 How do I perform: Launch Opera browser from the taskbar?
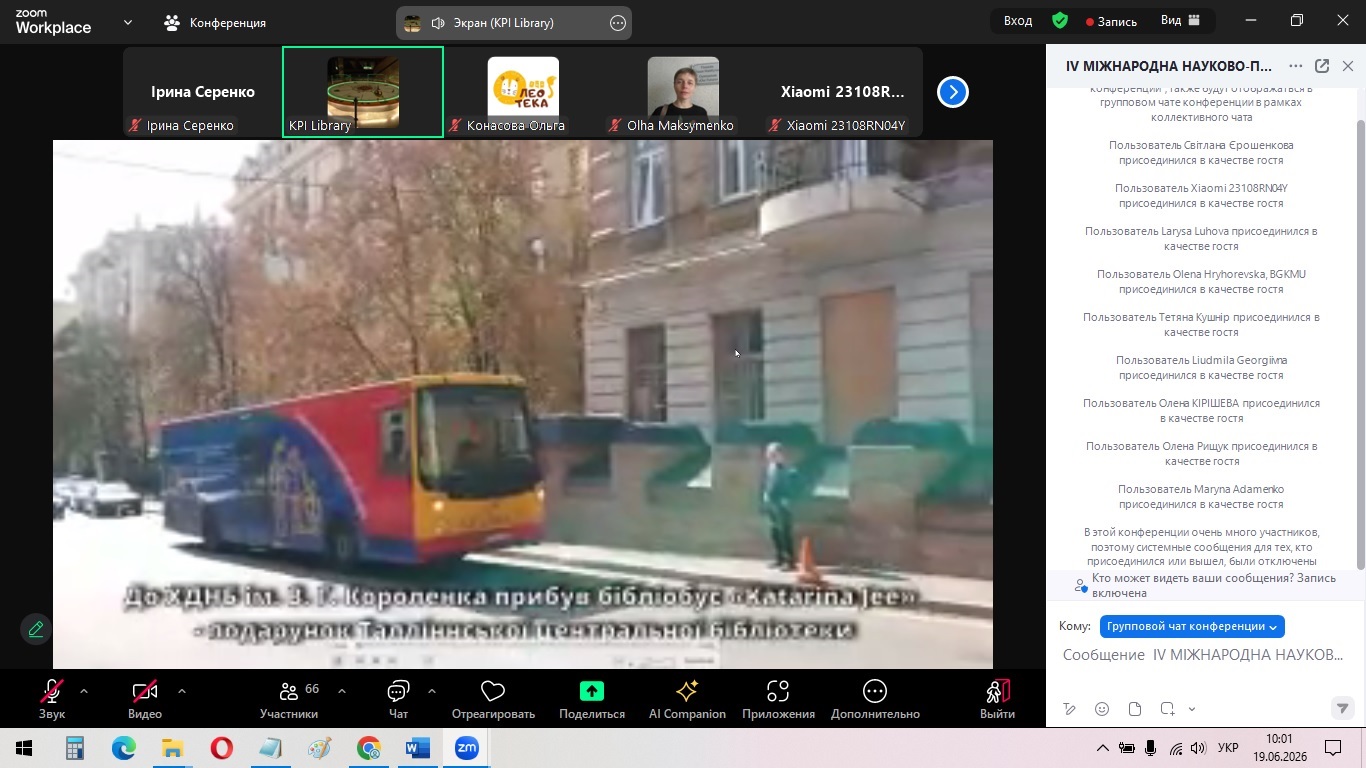[222, 748]
